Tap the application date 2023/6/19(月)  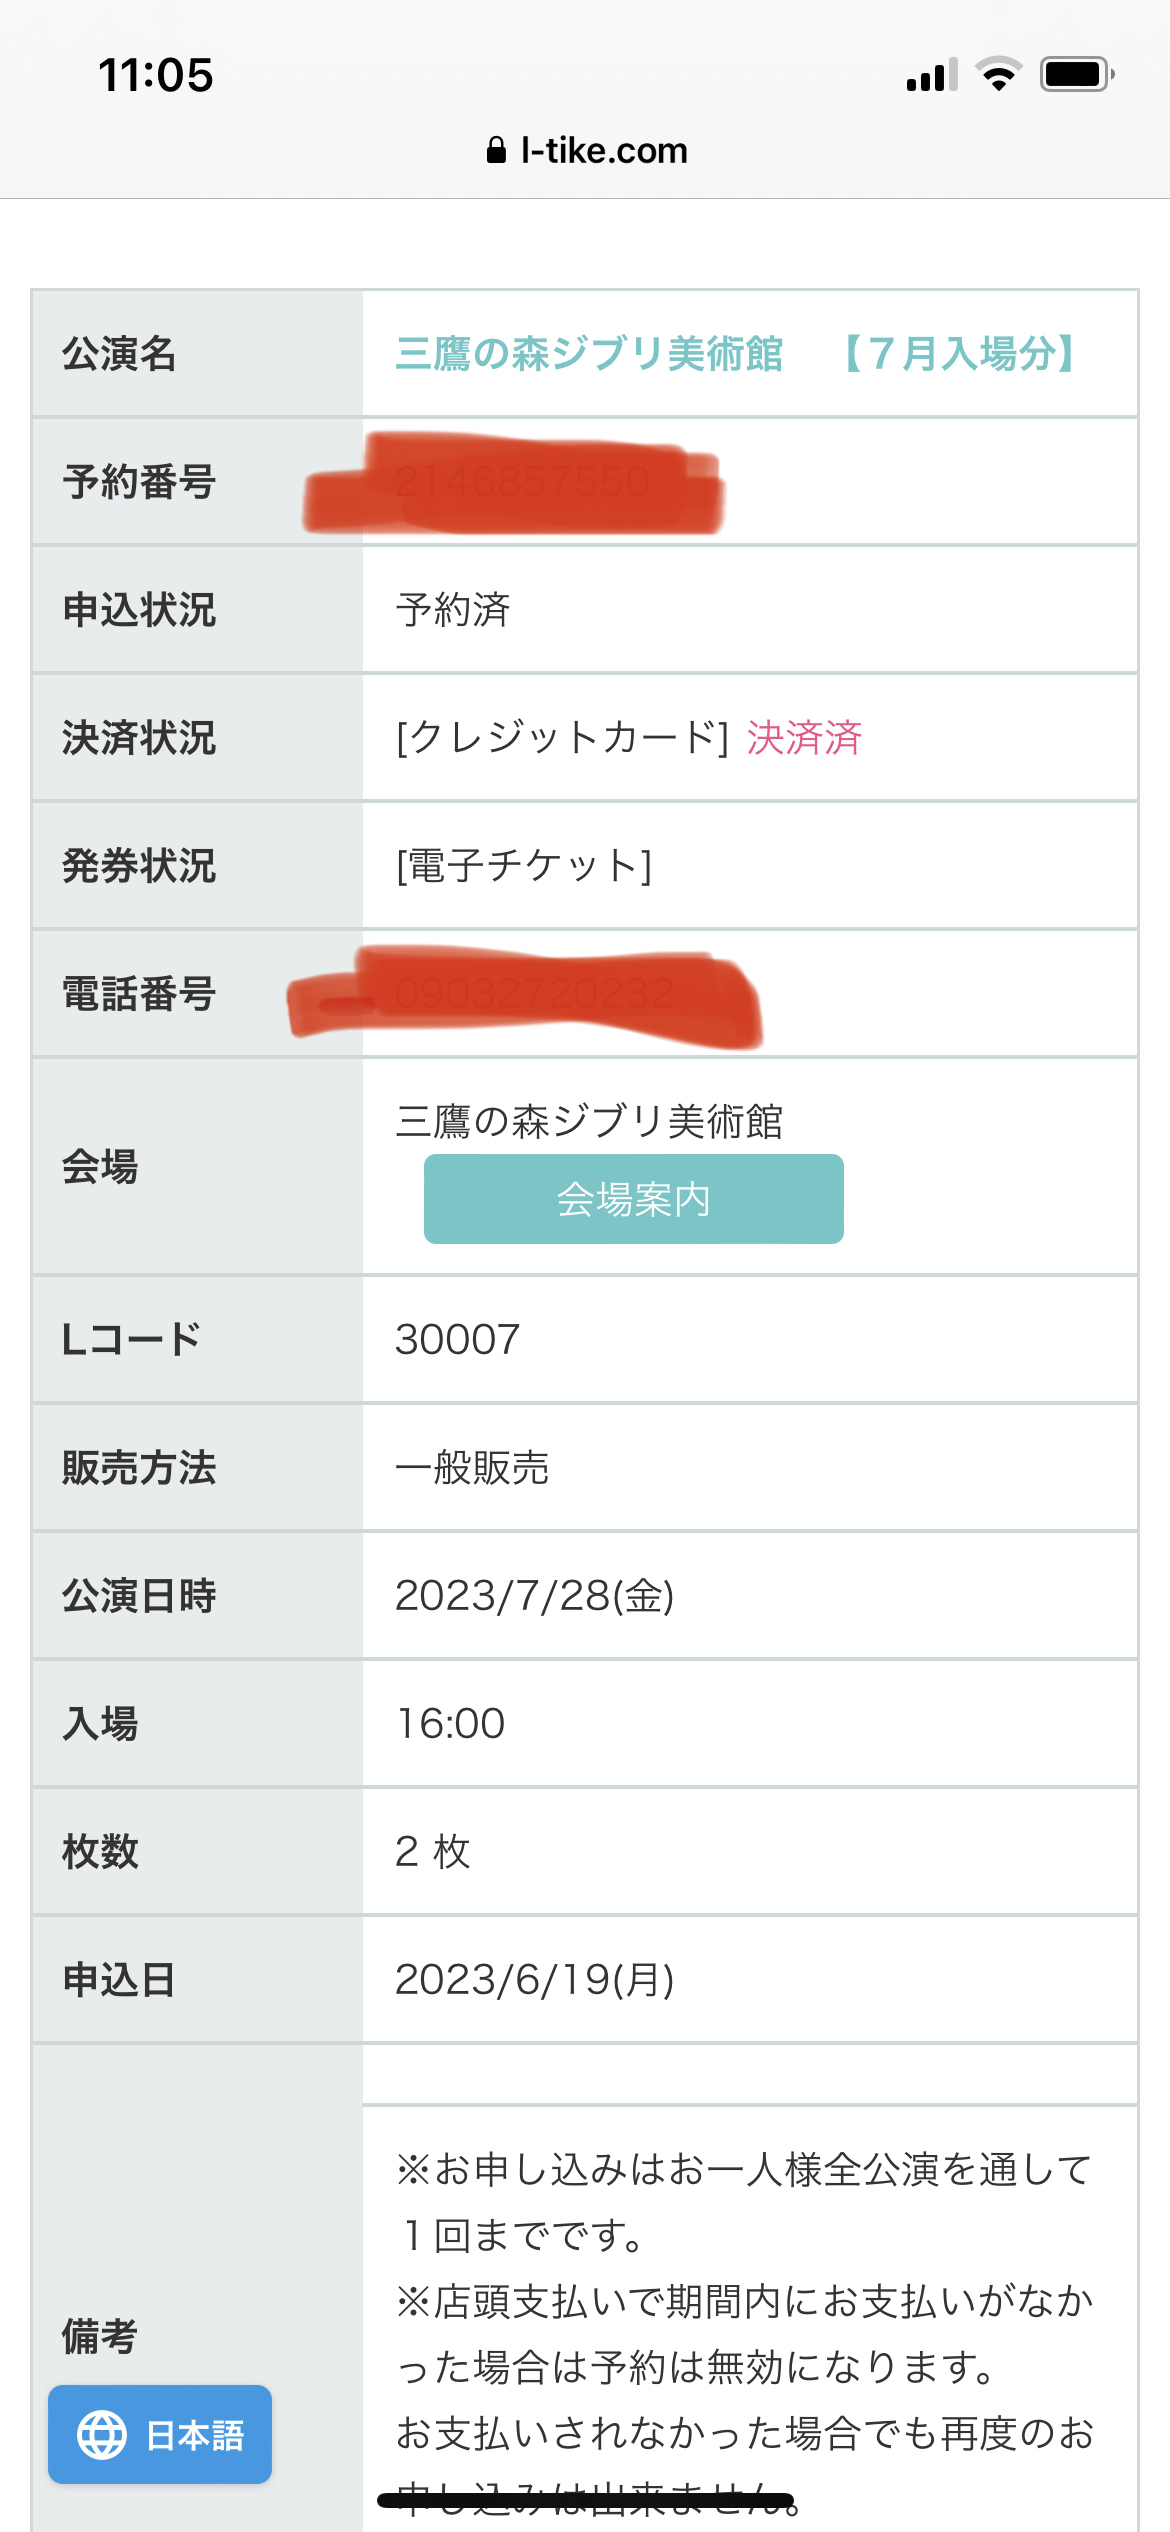(x=535, y=1980)
